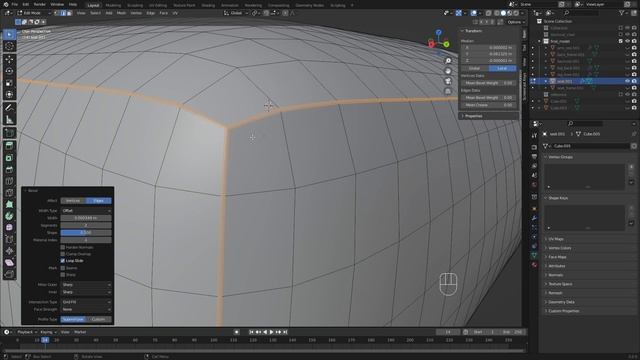This screenshot has height=360, width=640.
Task: Select the Bevel tool in left toolbar
Action: (9, 169)
